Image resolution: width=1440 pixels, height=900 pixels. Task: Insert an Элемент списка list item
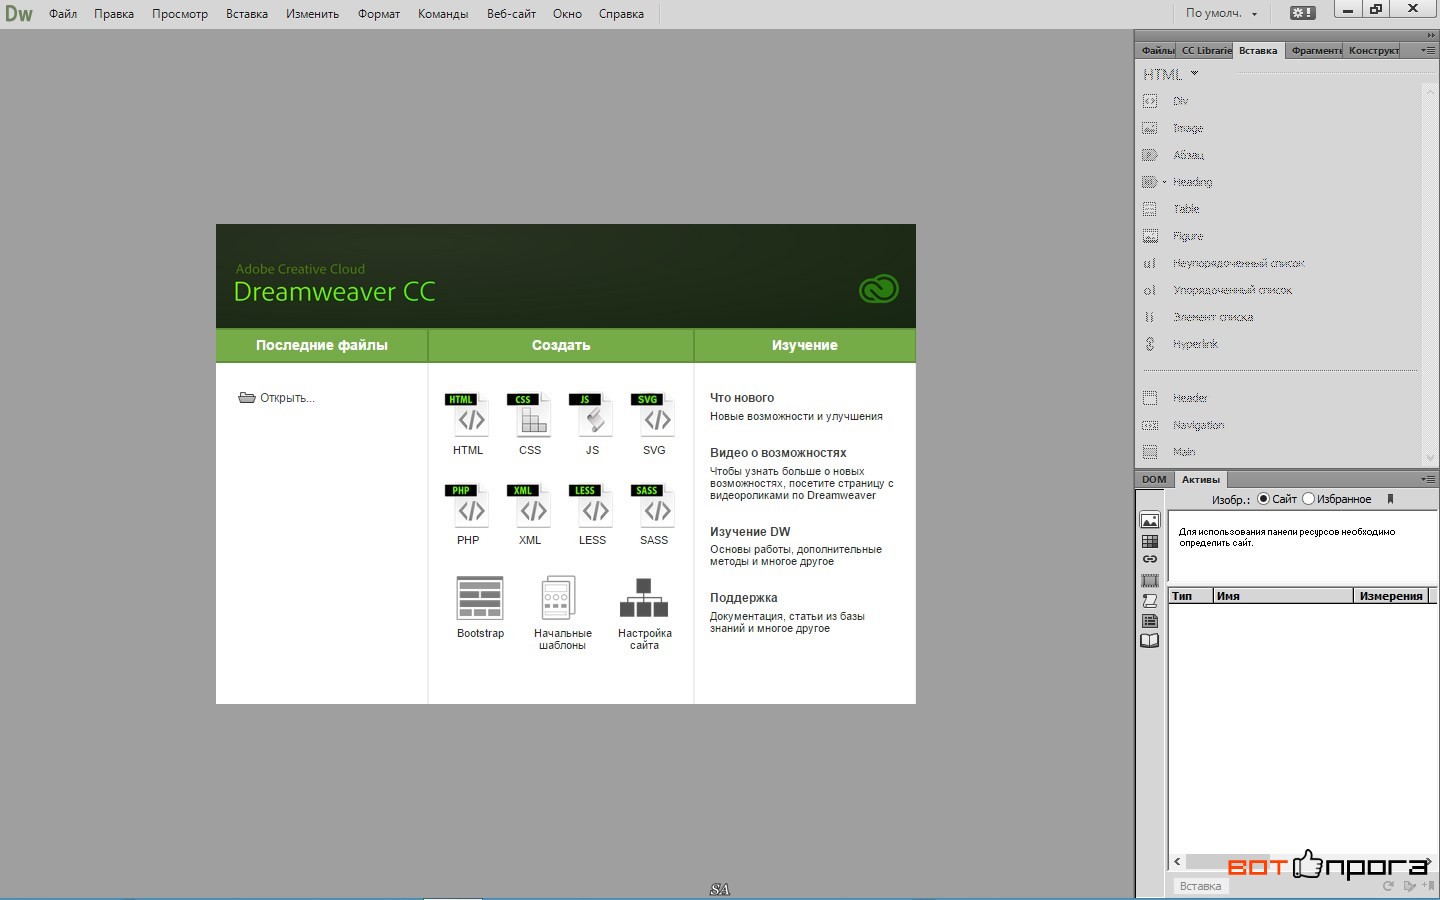(x=1198, y=317)
